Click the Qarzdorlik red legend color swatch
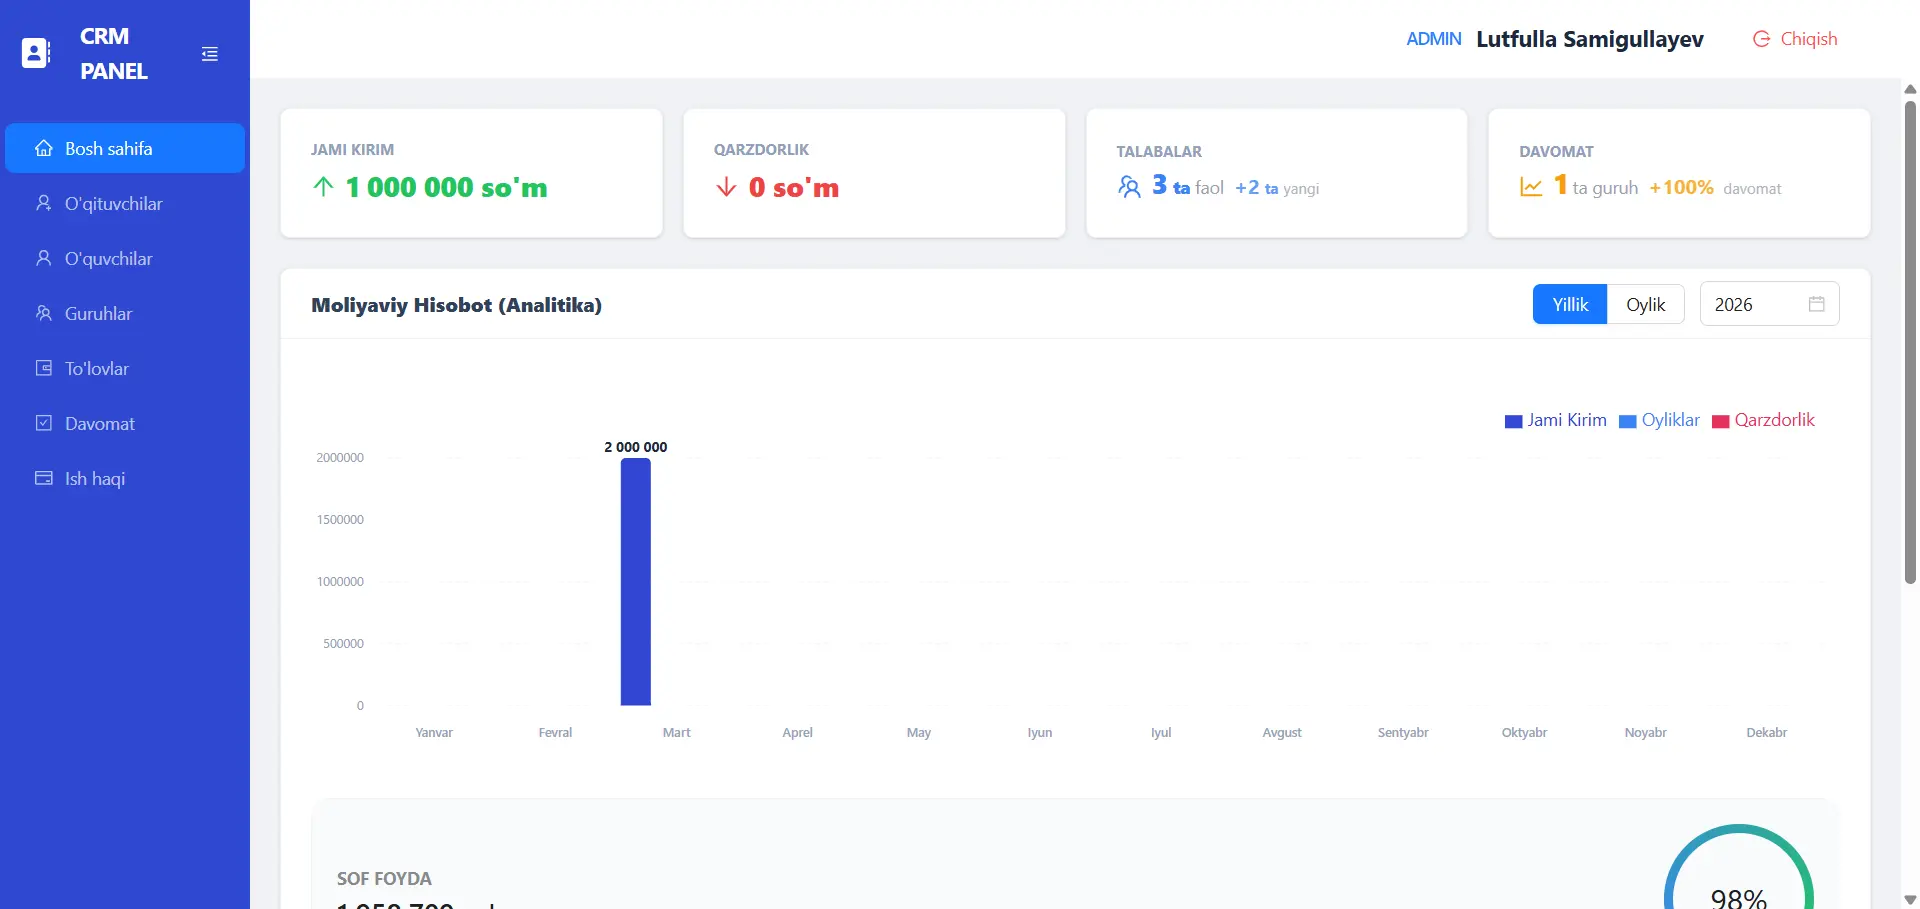Image resolution: width=1920 pixels, height=909 pixels. pyautogui.click(x=1720, y=422)
